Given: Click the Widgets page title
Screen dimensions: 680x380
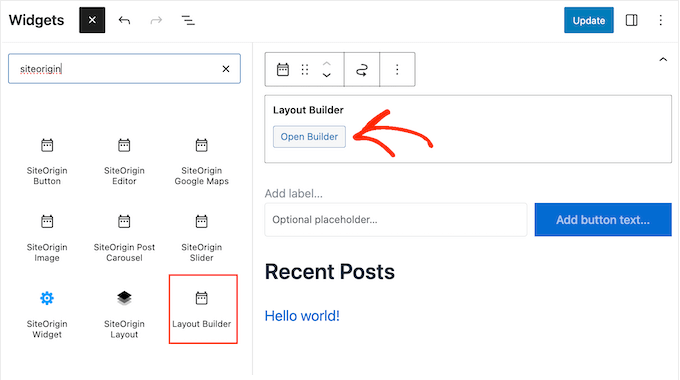Looking at the screenshot, I should pyautogui.click(x=36, y=20).
